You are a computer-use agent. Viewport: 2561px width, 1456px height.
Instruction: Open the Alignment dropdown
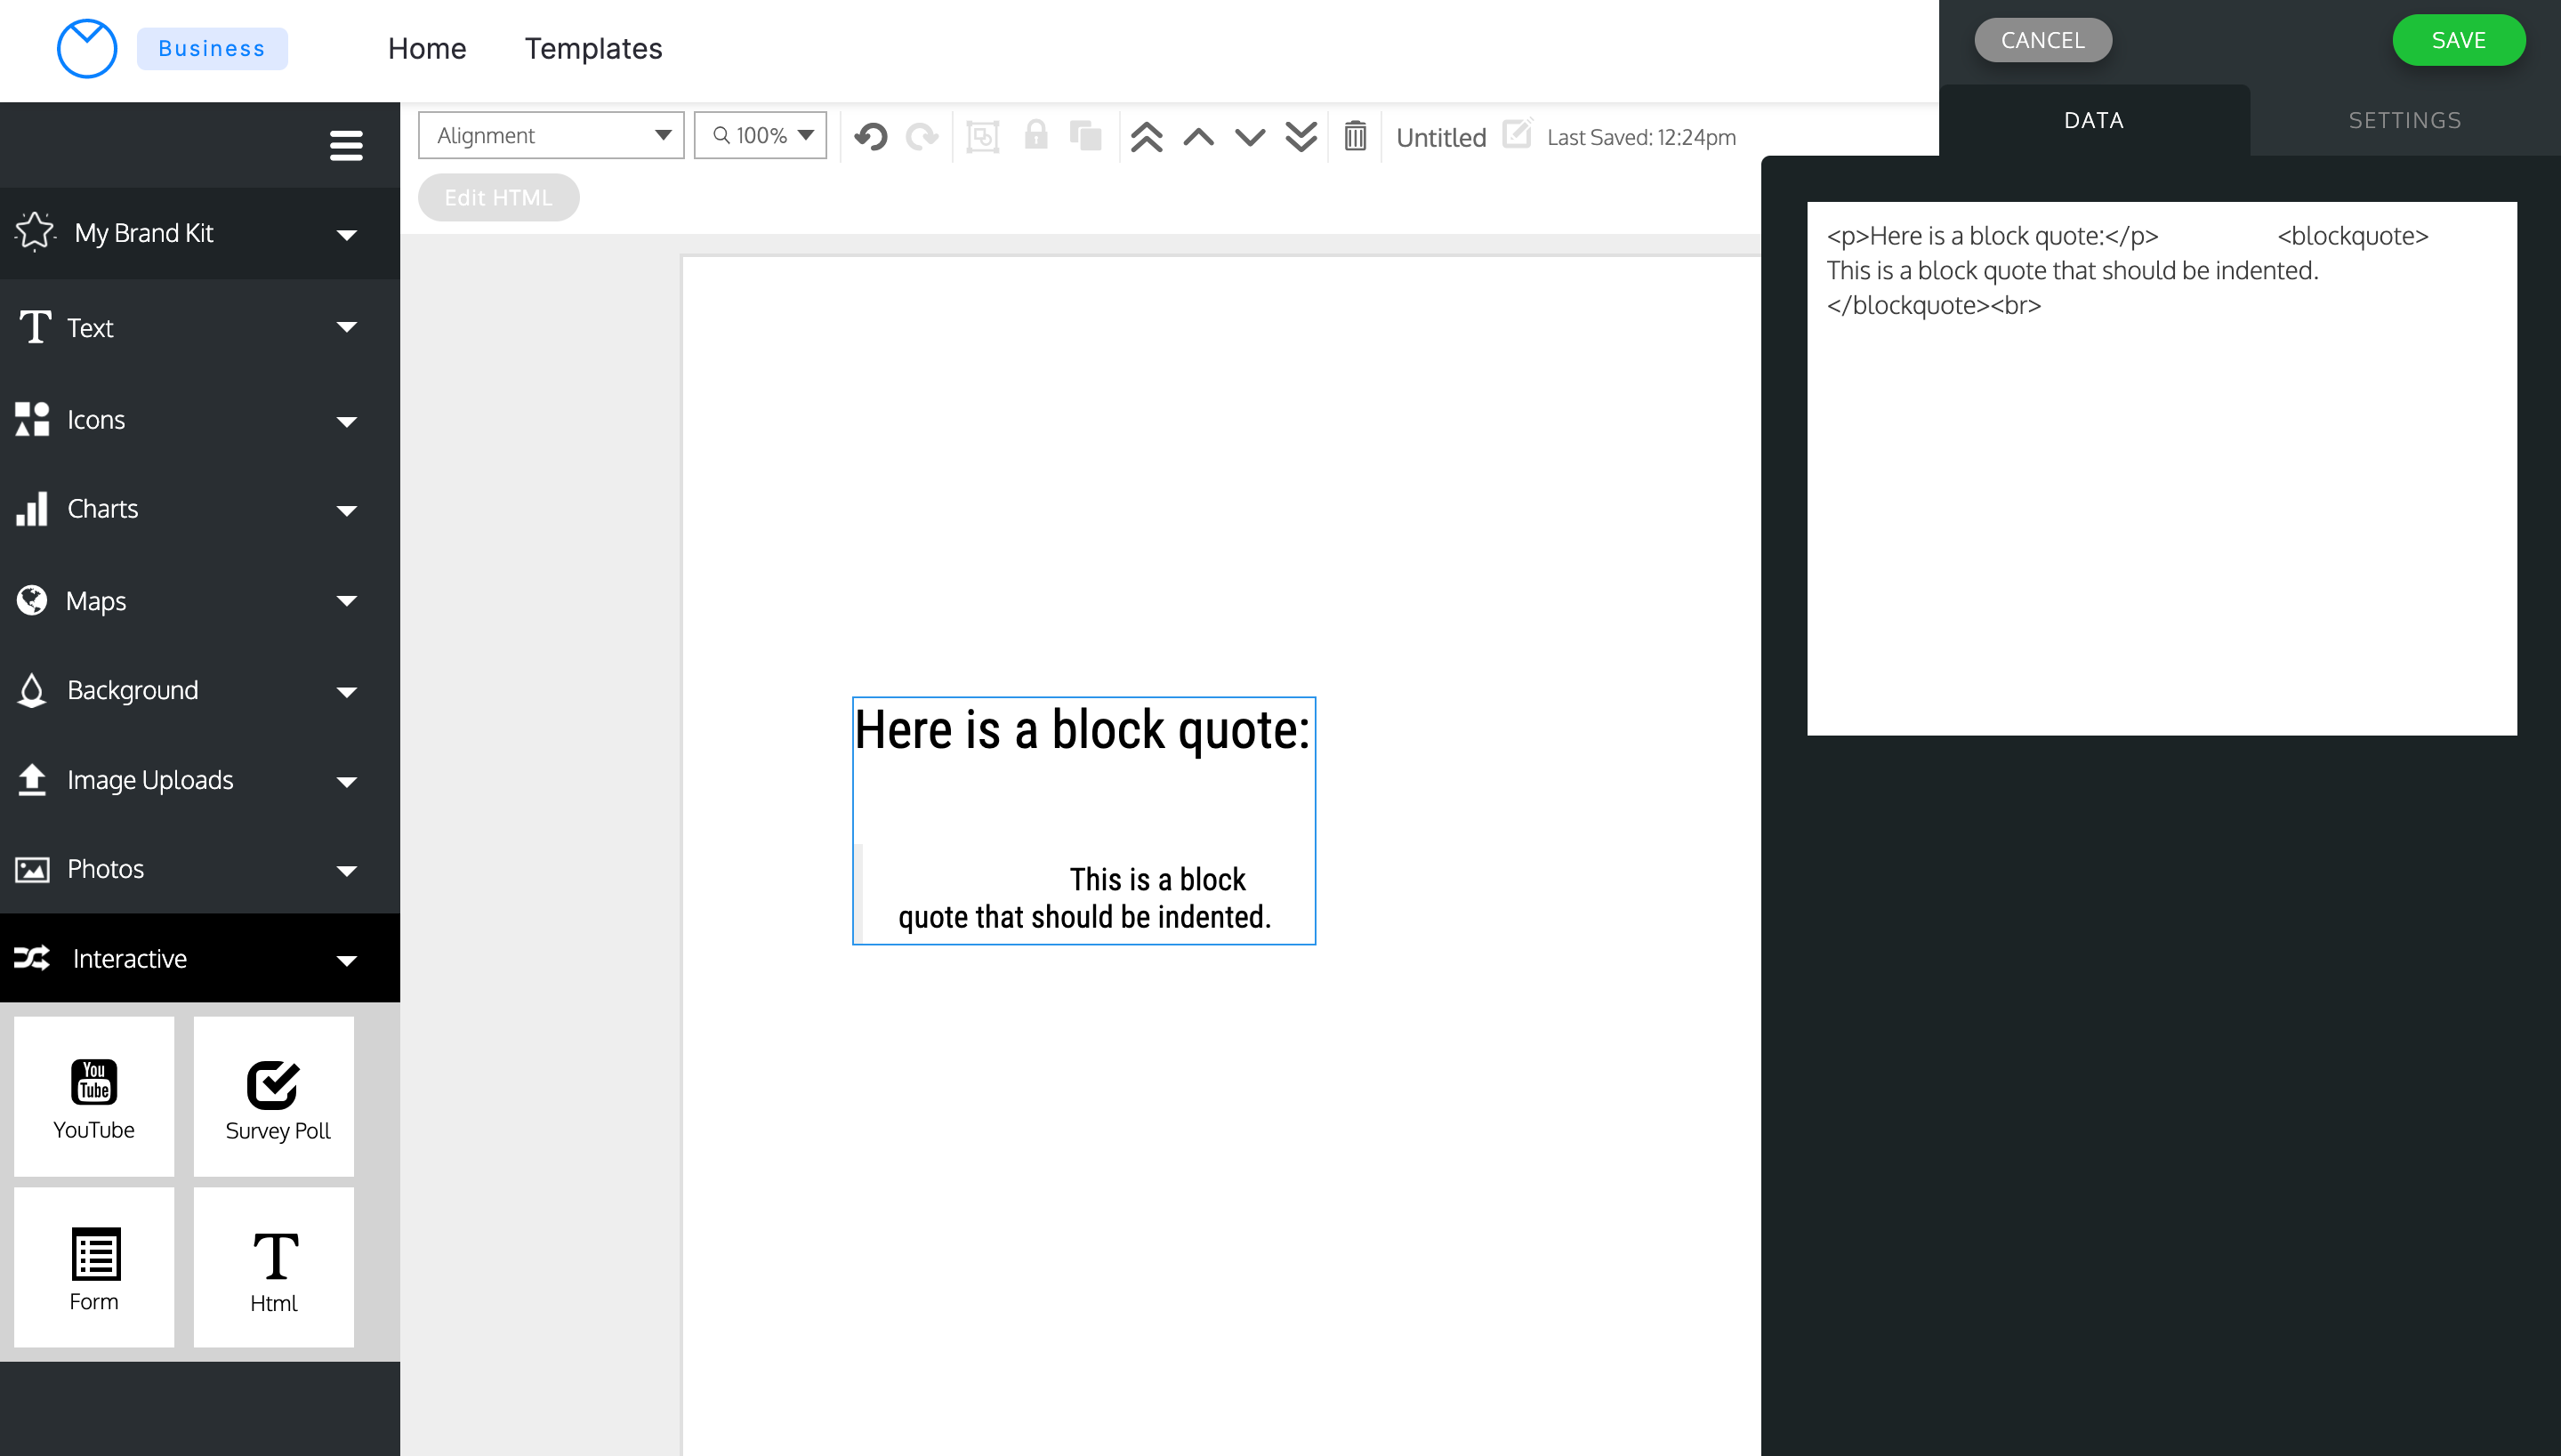pyautogui.click(x=551, y=136)
